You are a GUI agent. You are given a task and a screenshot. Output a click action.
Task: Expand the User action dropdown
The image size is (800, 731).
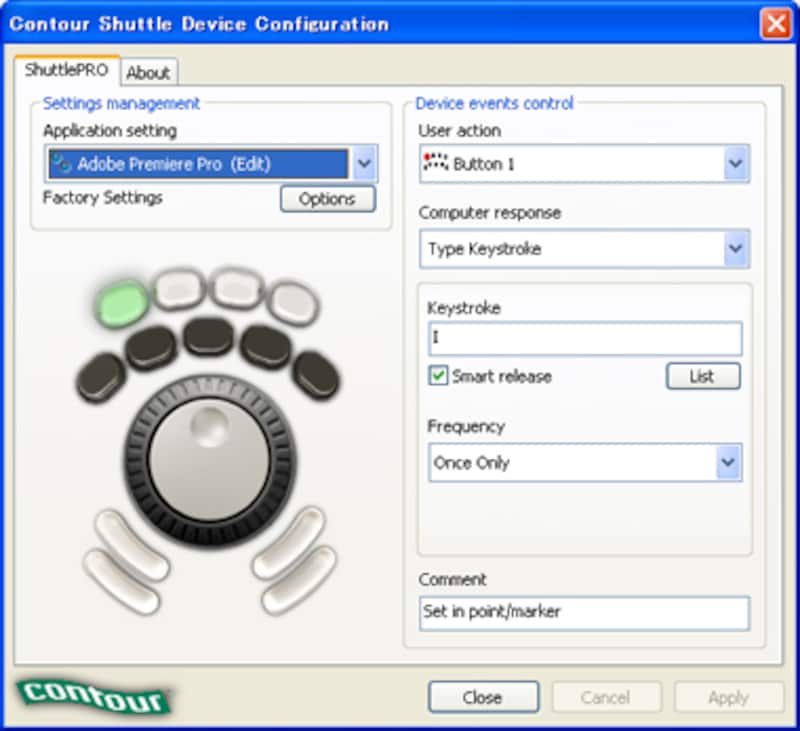(736, 164)
